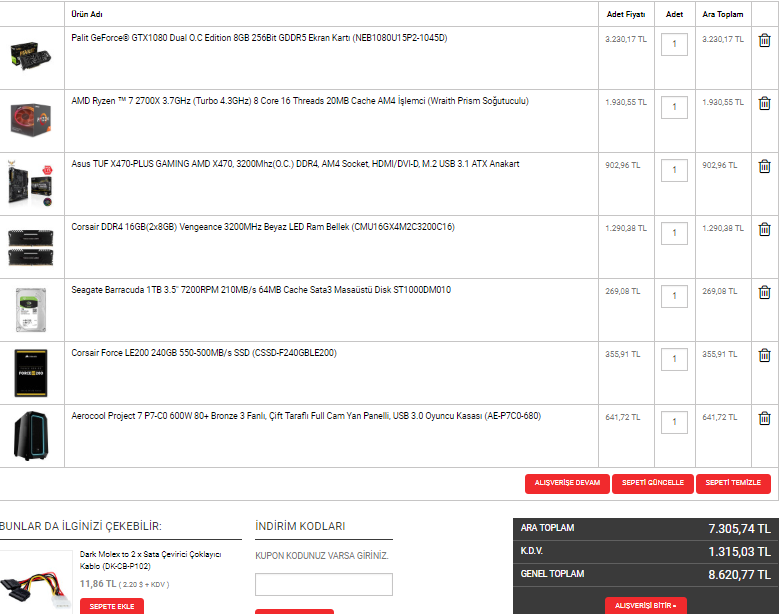Delete Seagate Barracuda 1TB disk row
The height and width of the screenshot is (614, 782).
pyautogui.click(x=764, y=292)
